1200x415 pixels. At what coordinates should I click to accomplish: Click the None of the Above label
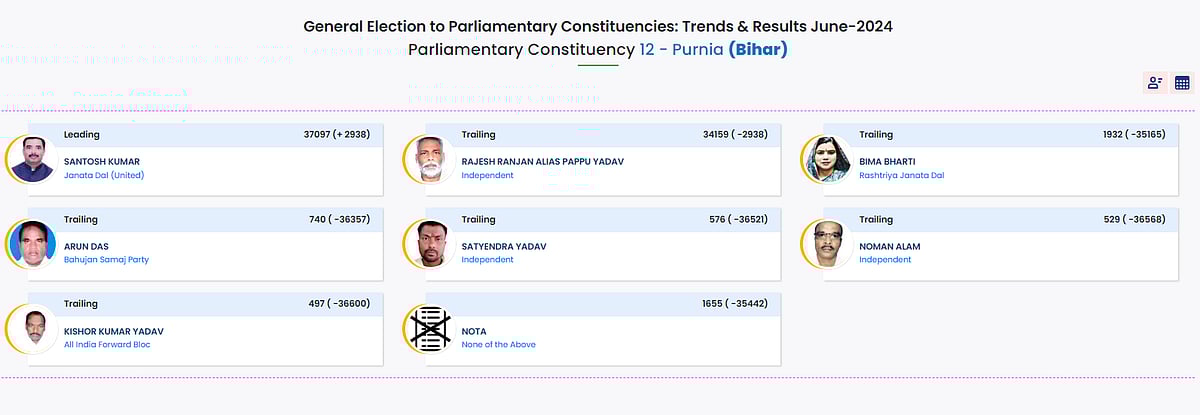pyautogui.click(x=498, y=345)
